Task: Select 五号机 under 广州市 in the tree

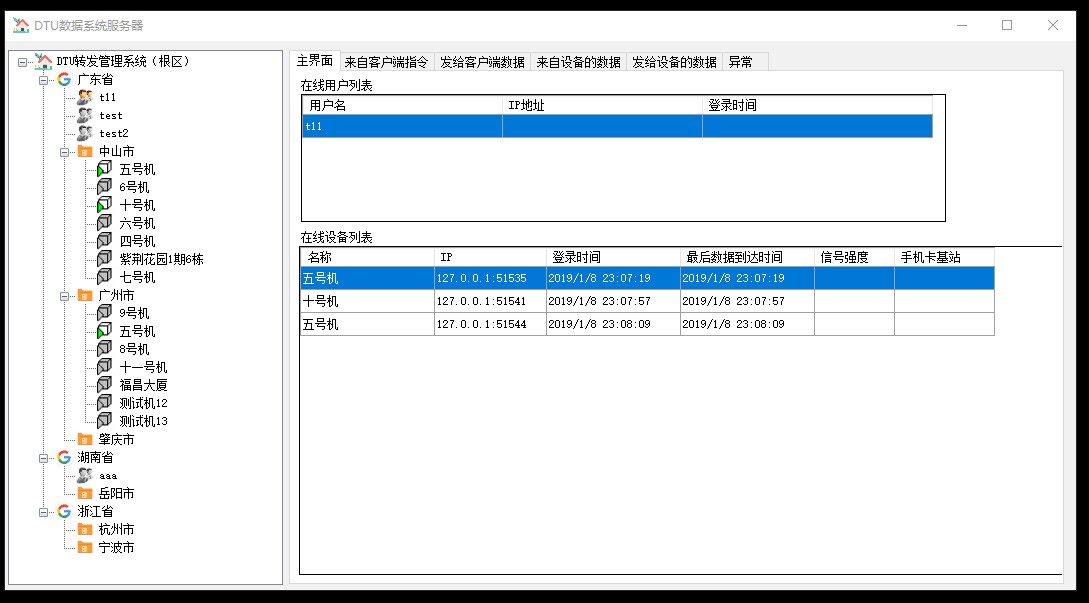Action: tap(138, 331)
